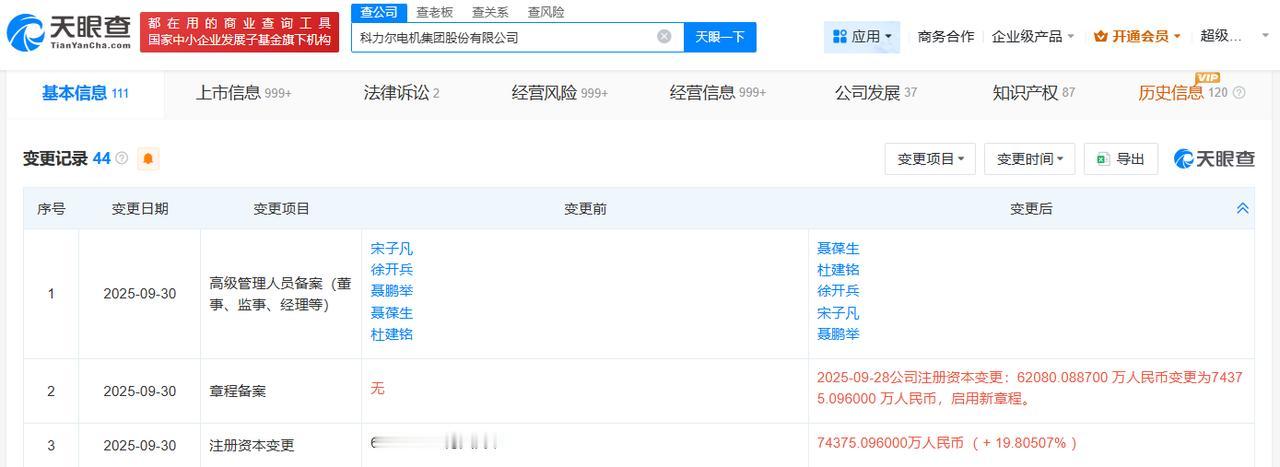This screenshot has width=1280, height=467.
Task: Open help icon next to 变更记录 44
Action: click(x=122, y=158)
